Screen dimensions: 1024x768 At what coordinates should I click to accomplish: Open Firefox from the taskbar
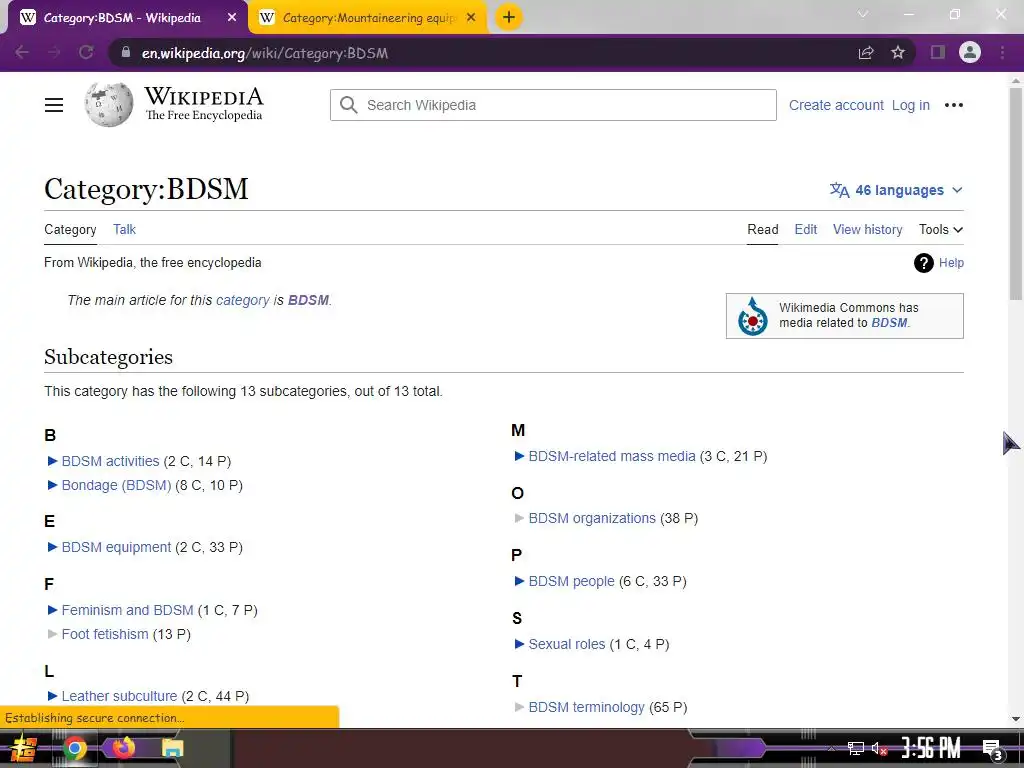pos(123,747)
